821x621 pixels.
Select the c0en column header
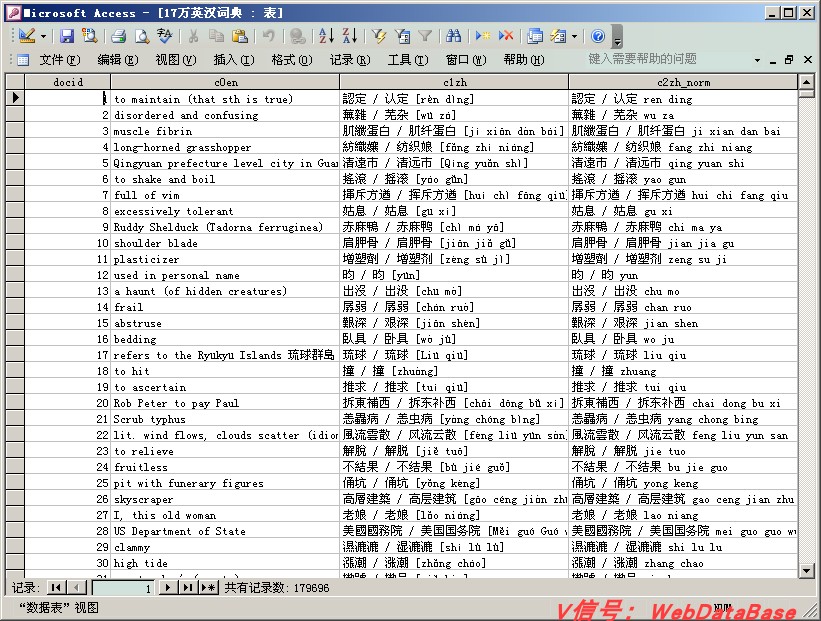pyautogui.click(x=225, y=82)
